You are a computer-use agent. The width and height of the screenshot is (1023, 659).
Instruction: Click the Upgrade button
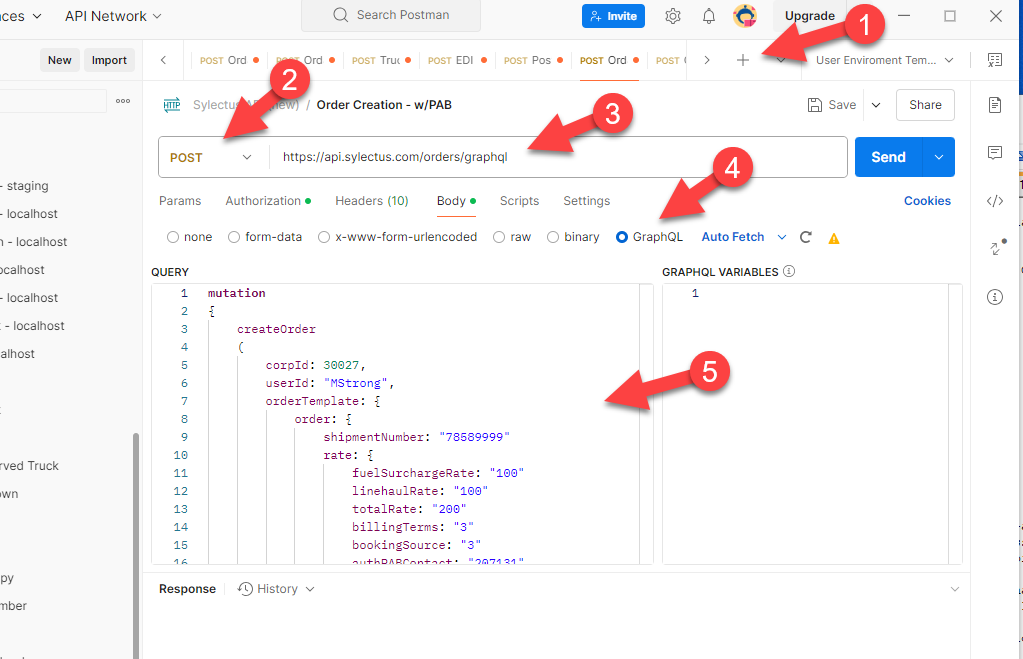(x=810, y=16)
